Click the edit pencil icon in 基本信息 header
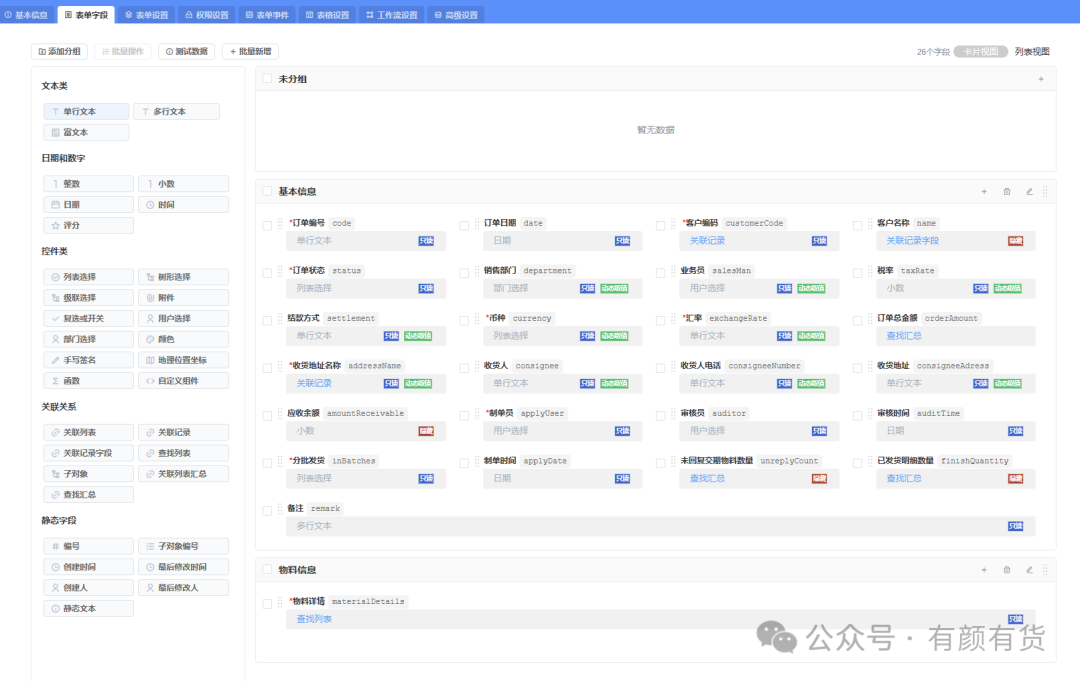This screenshot has width=1080, height=681. tap(1029, 191)
